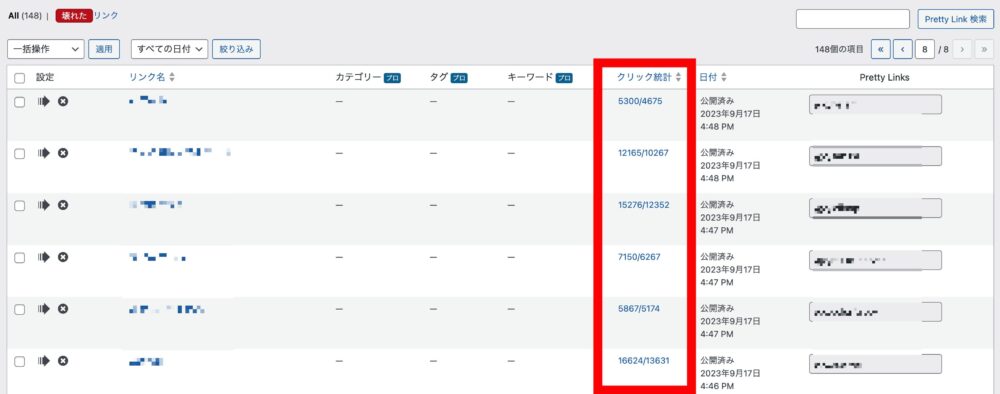Viewport: 1000px width, 394px height.
Task: Click delete X icon in 12165/10267 row
Action: click(62, 153)
